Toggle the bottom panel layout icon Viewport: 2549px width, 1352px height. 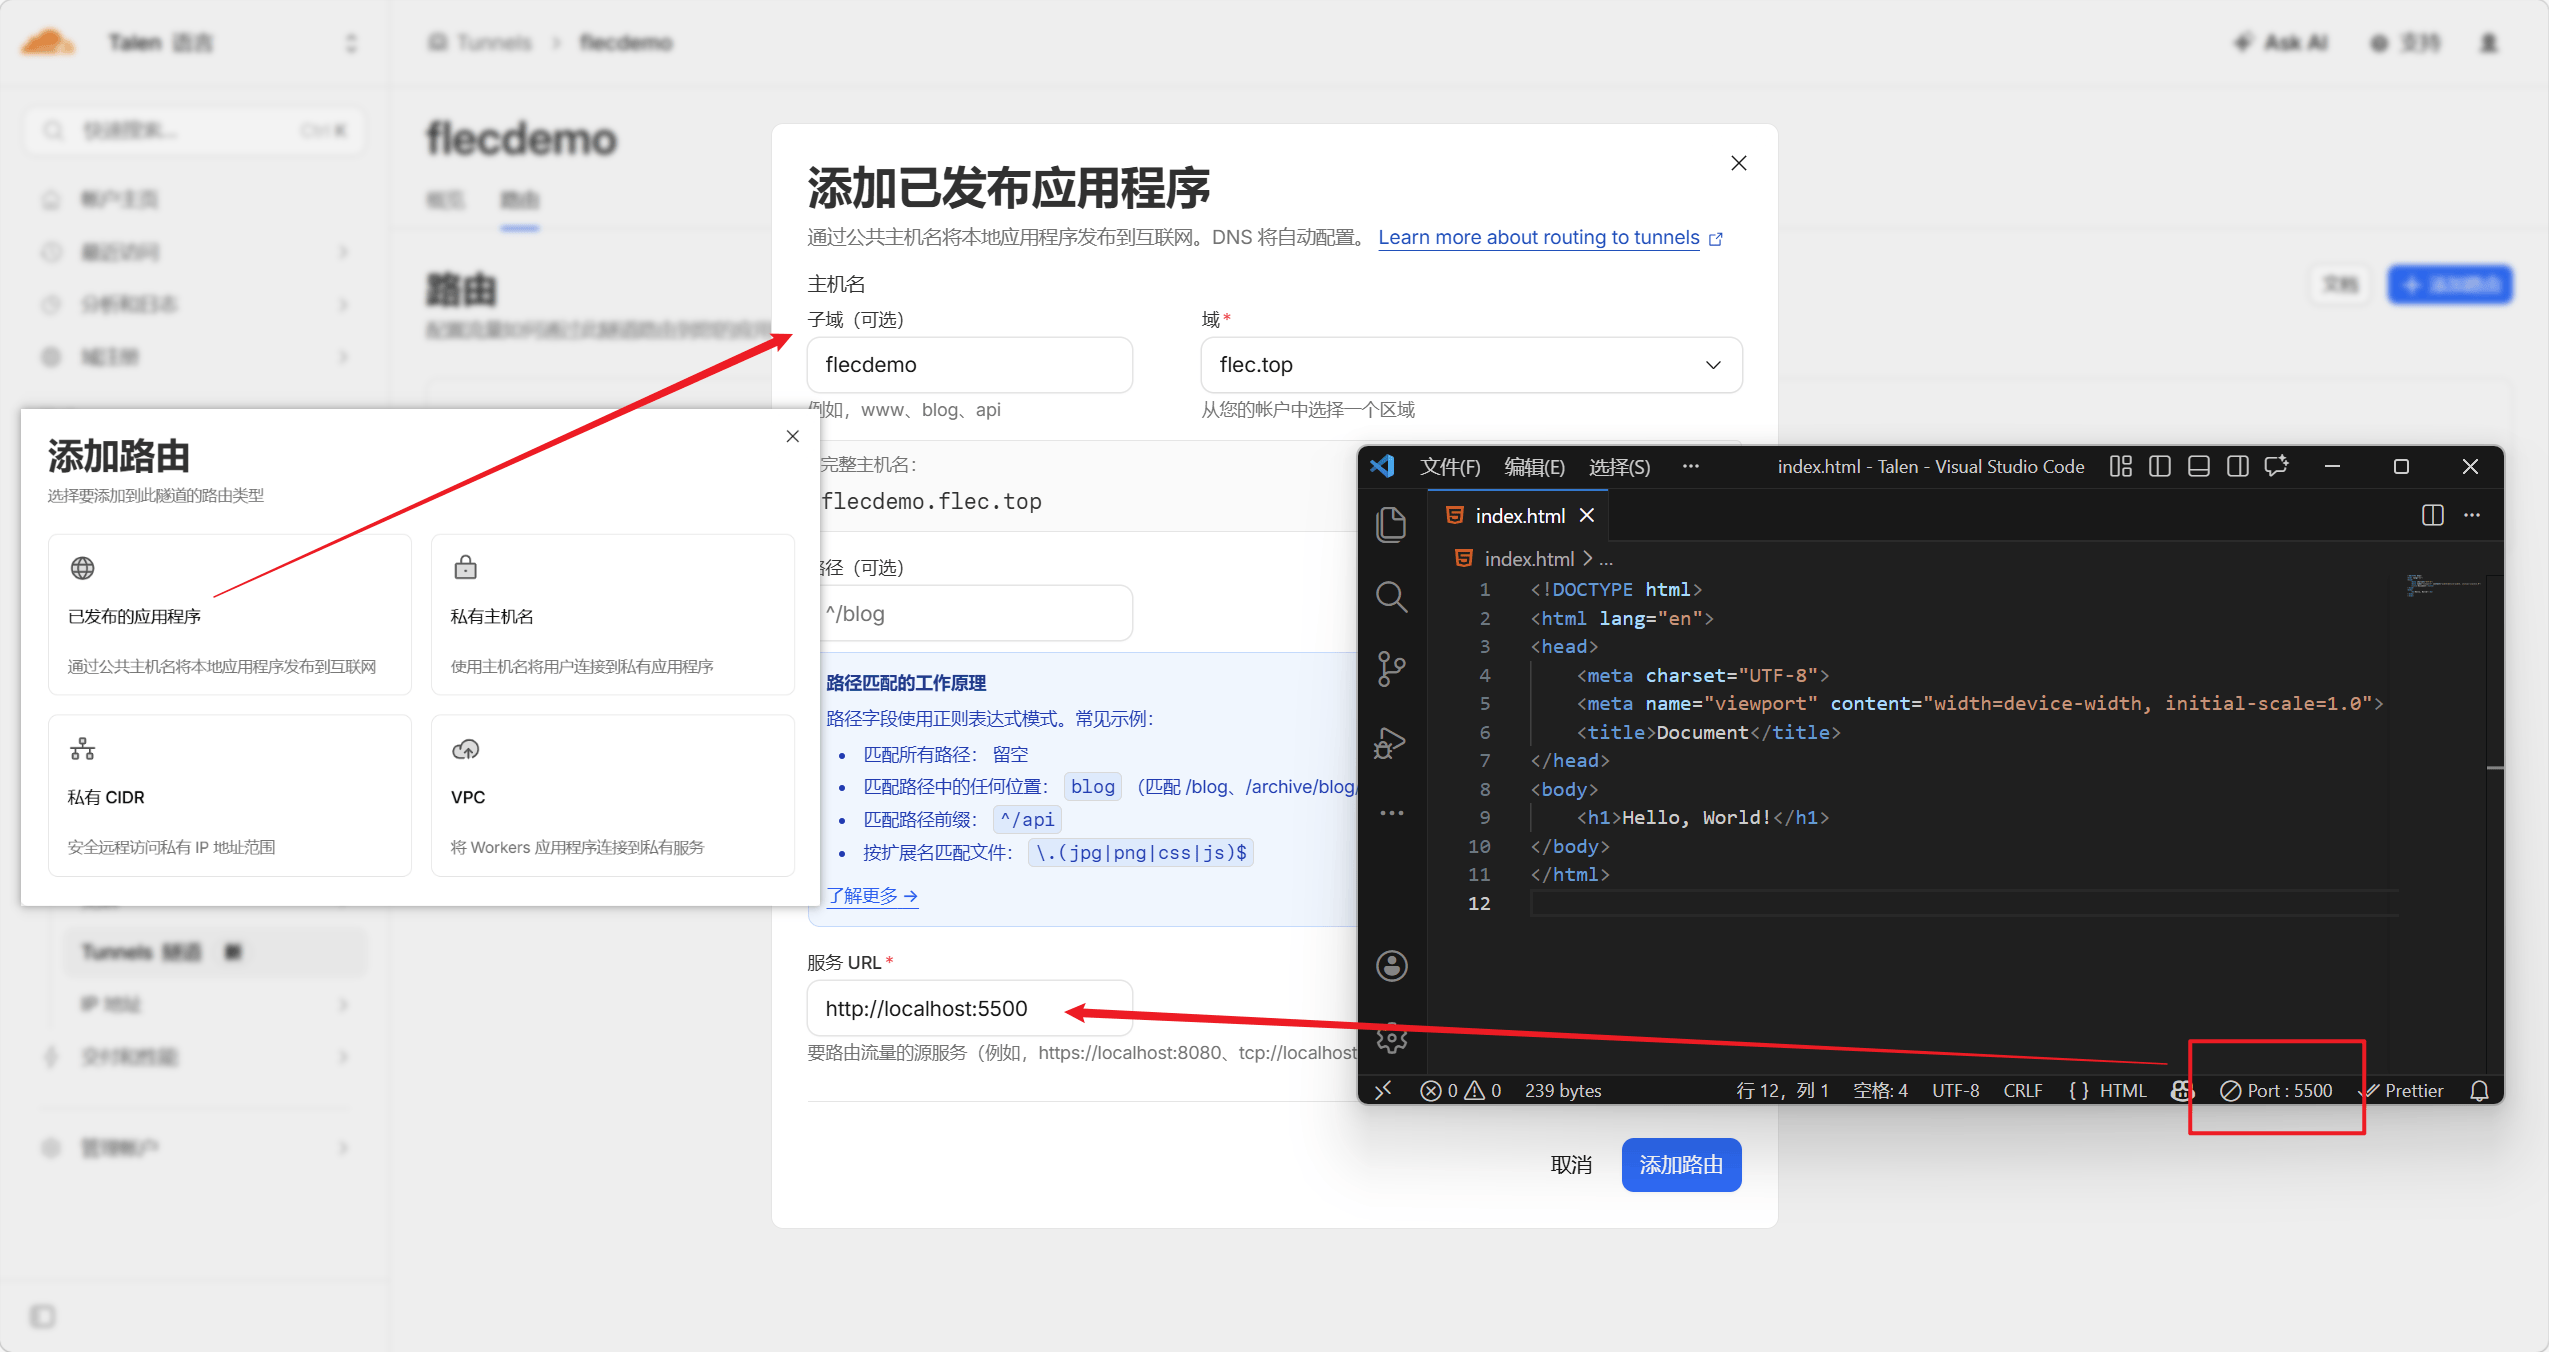(x=2199, y=466)
